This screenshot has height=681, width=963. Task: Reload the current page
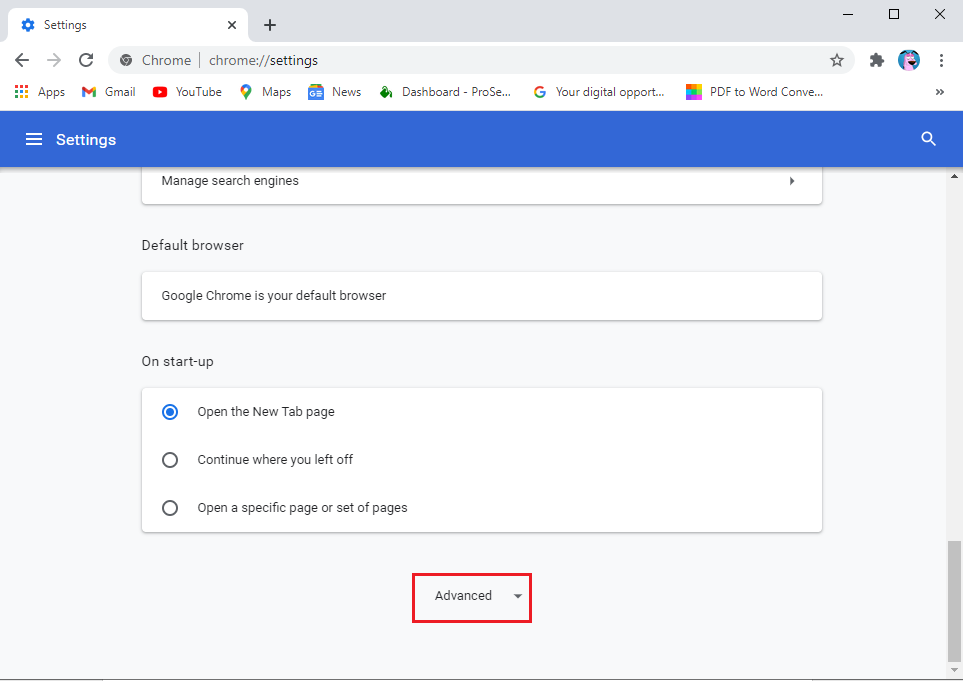point(86,60)
